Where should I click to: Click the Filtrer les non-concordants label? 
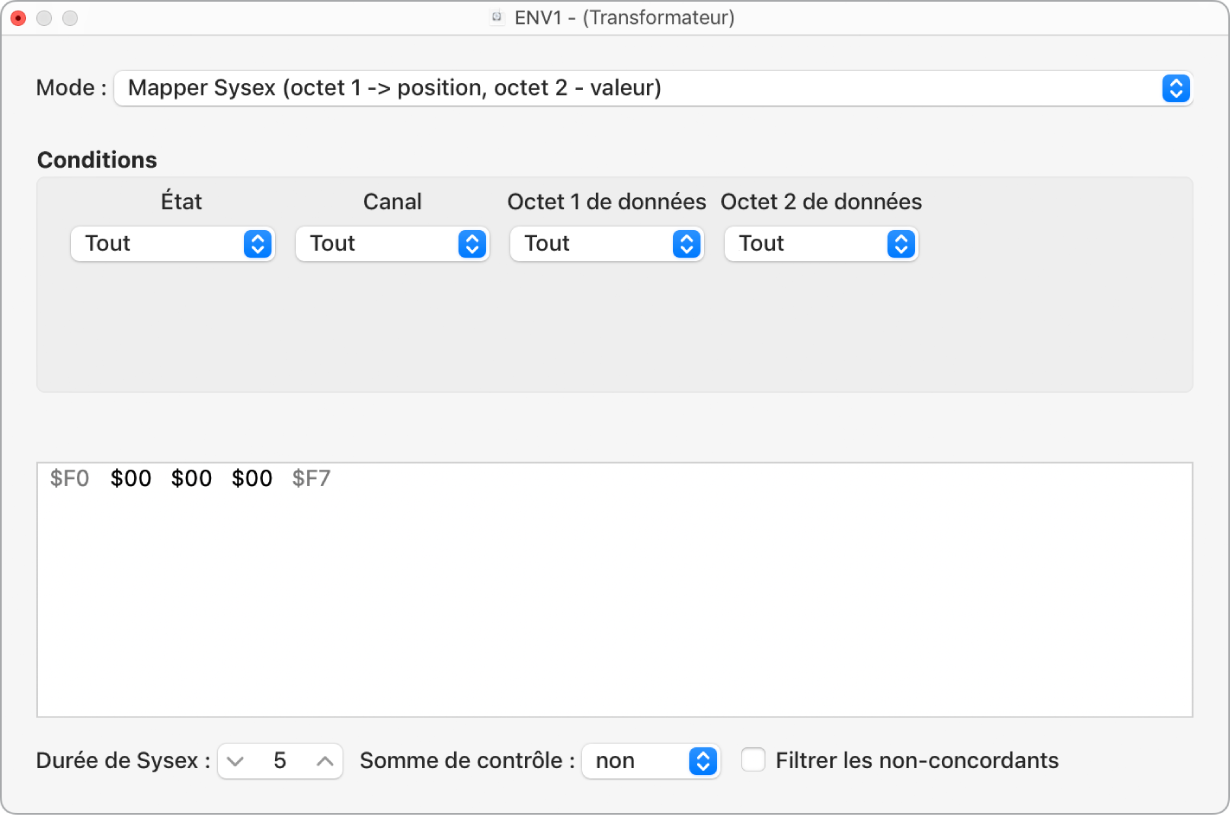(917, 761)
